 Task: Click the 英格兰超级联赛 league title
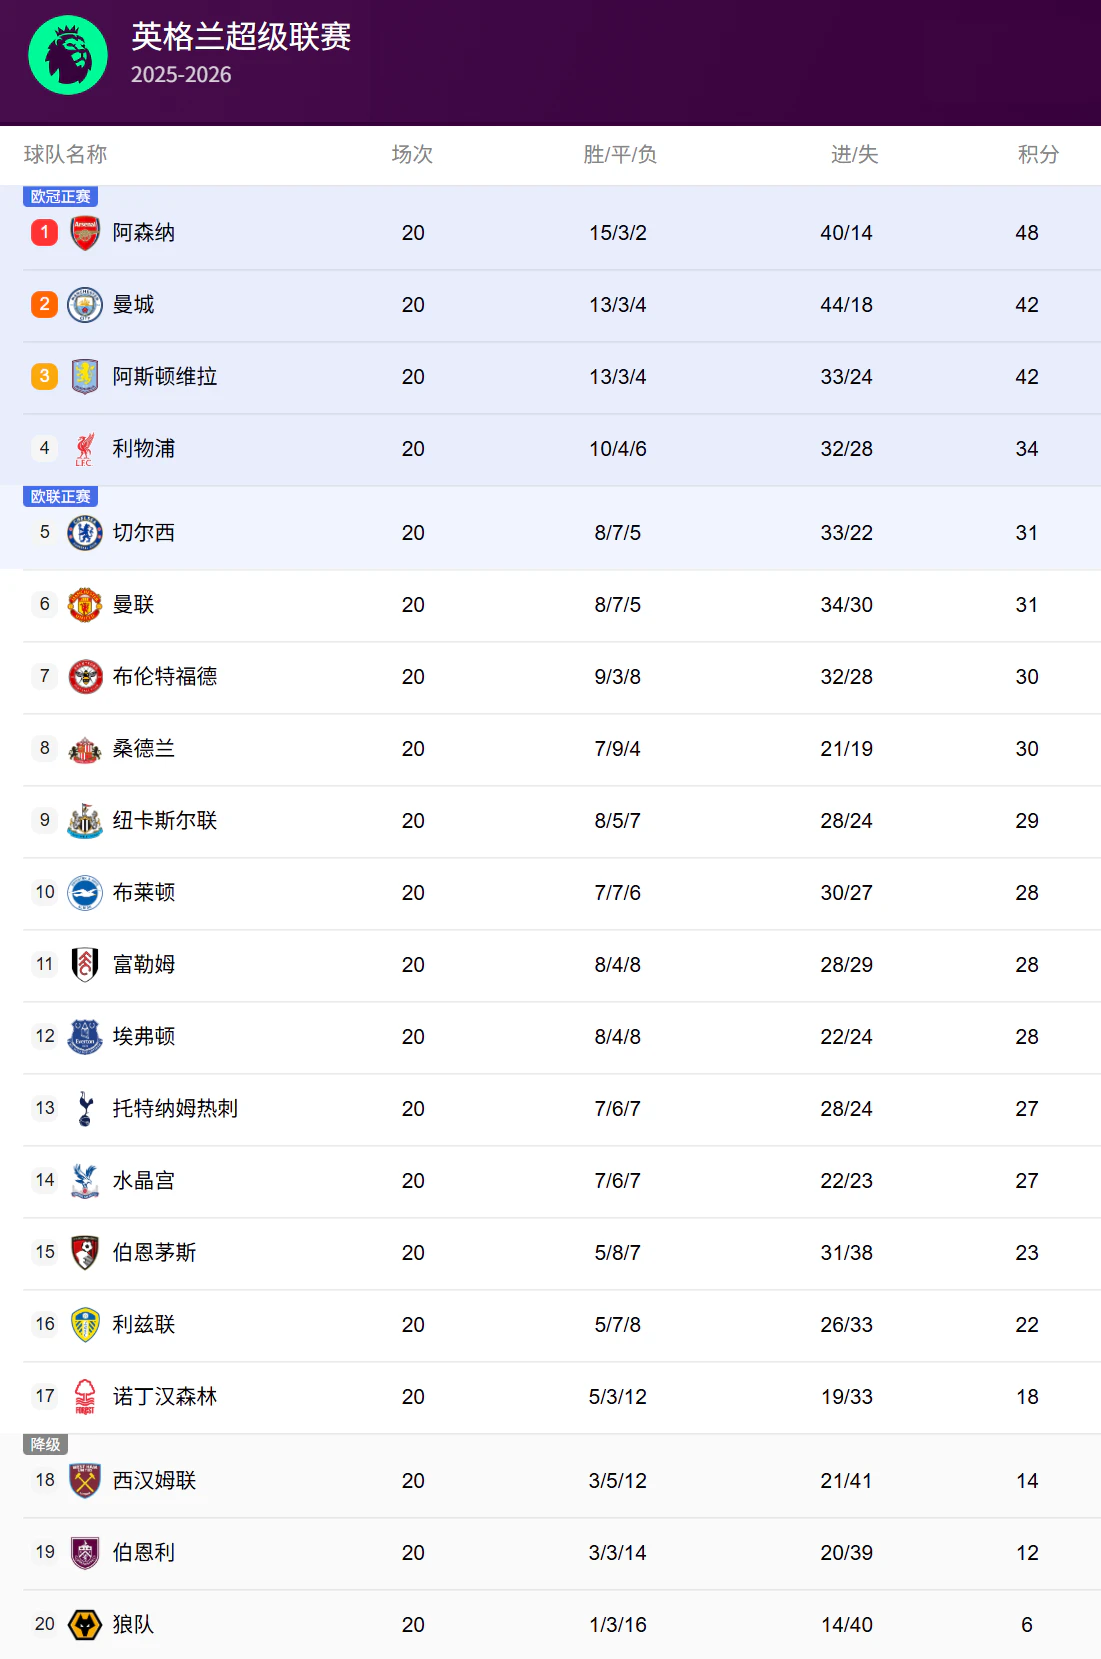(241, 37)
